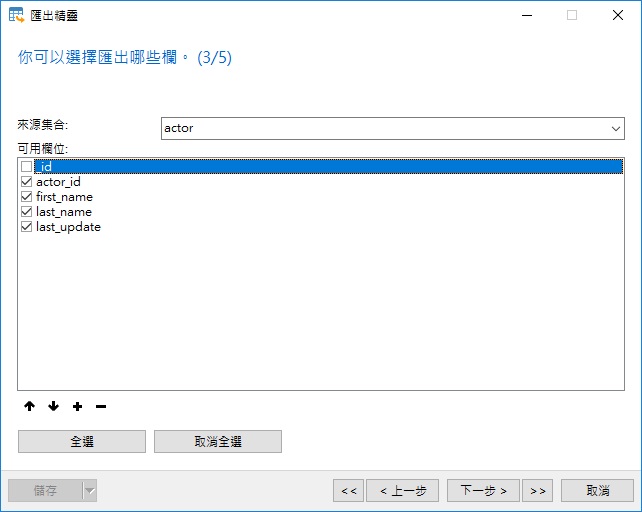Toggle the last_name checkbox off

click(x=26, y=212)
